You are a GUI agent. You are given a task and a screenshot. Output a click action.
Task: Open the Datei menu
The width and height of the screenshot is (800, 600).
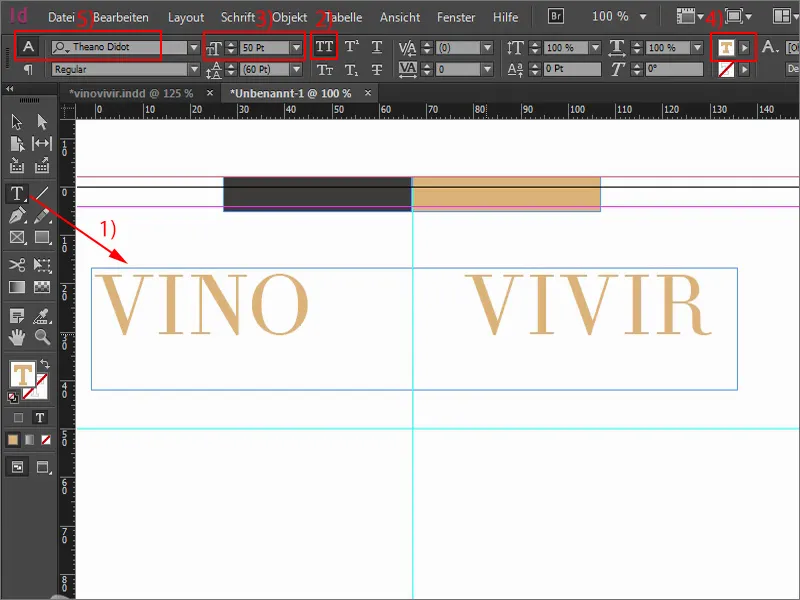(x=61, y=17)
